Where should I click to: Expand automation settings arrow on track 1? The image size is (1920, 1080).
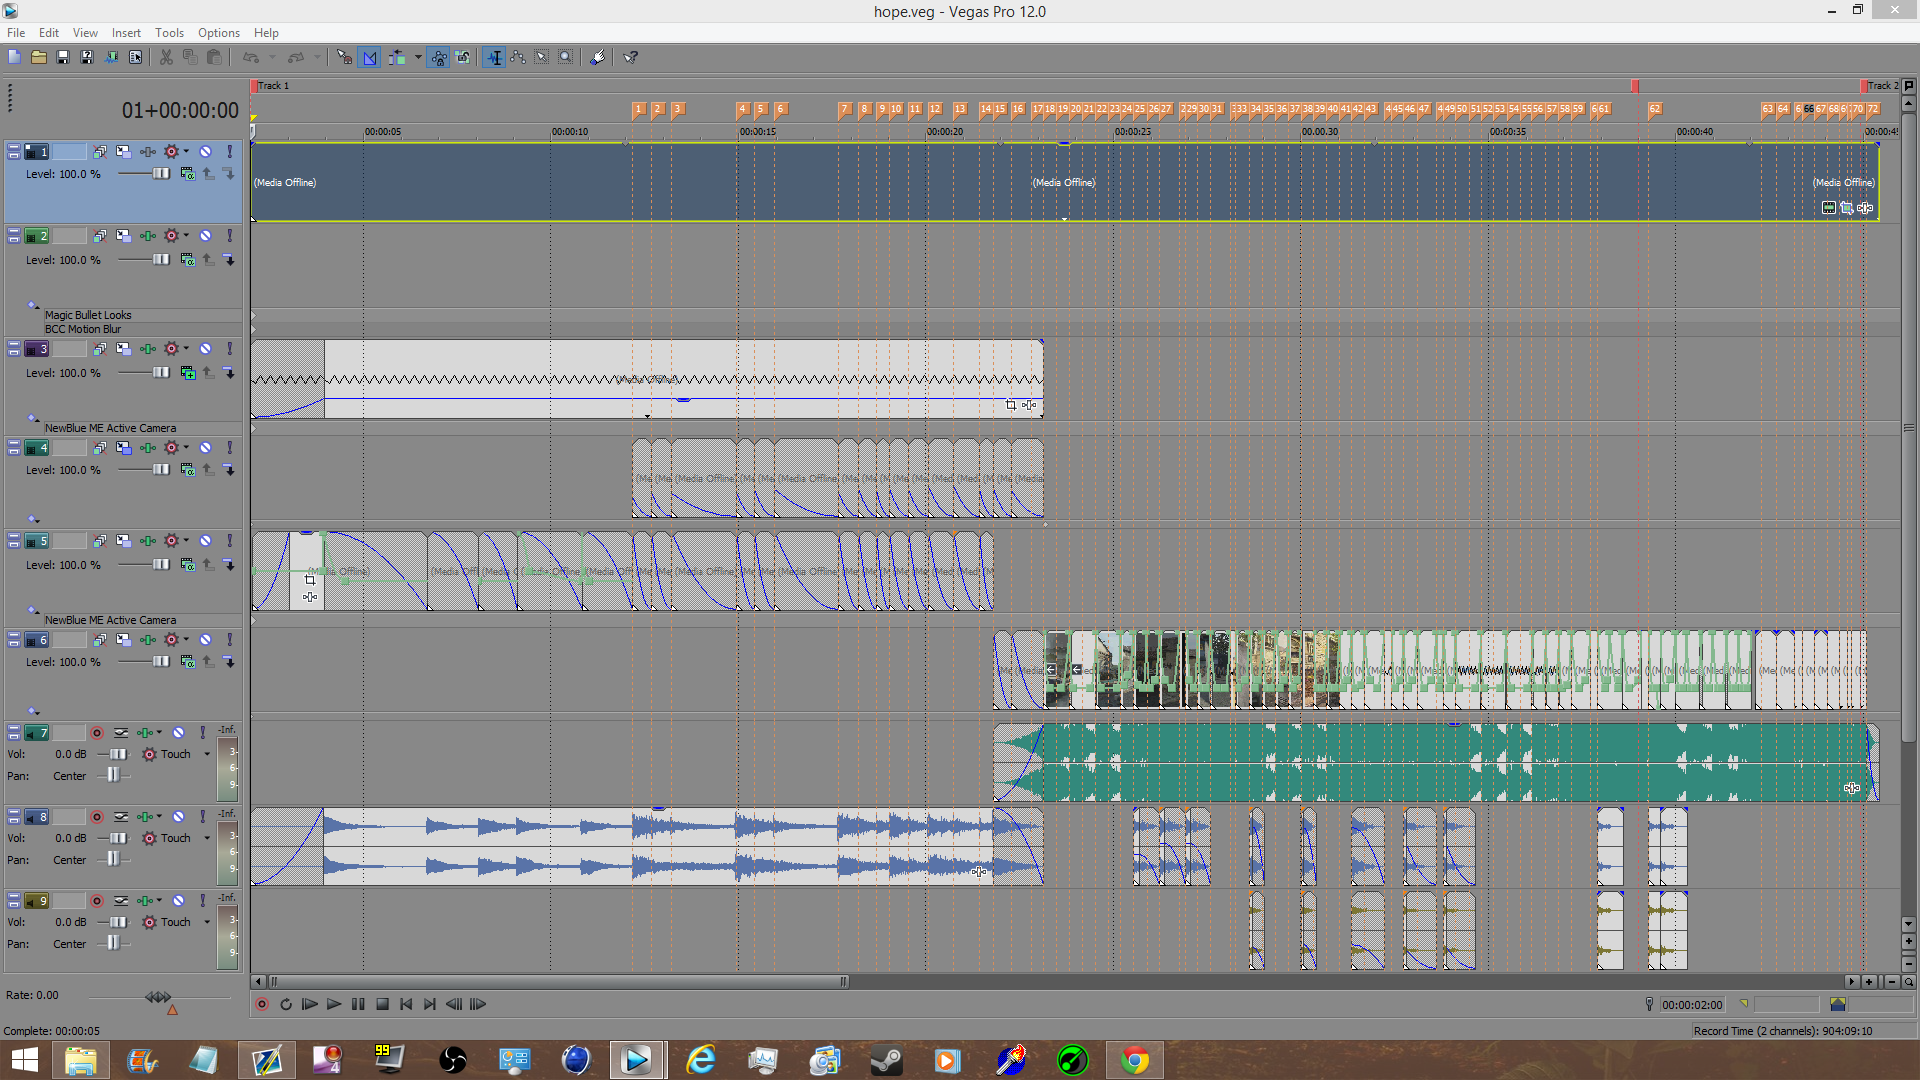(186, 151)
